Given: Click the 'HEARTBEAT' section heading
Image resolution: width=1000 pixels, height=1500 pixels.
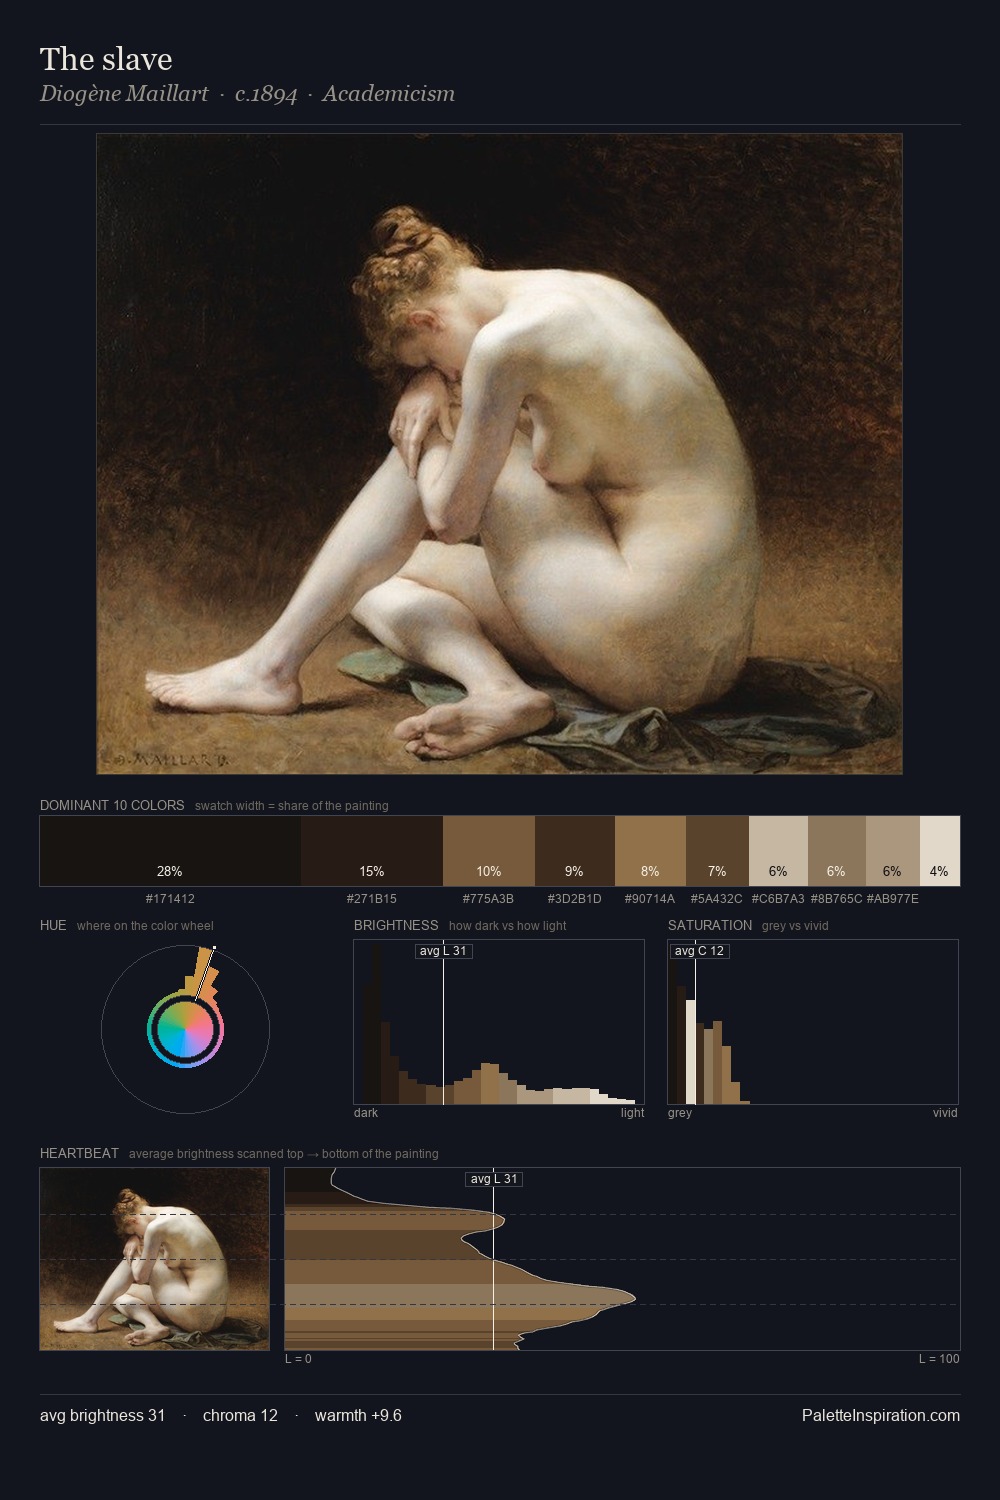Looking at the screenshot, I should click(x=79, y=1153).
